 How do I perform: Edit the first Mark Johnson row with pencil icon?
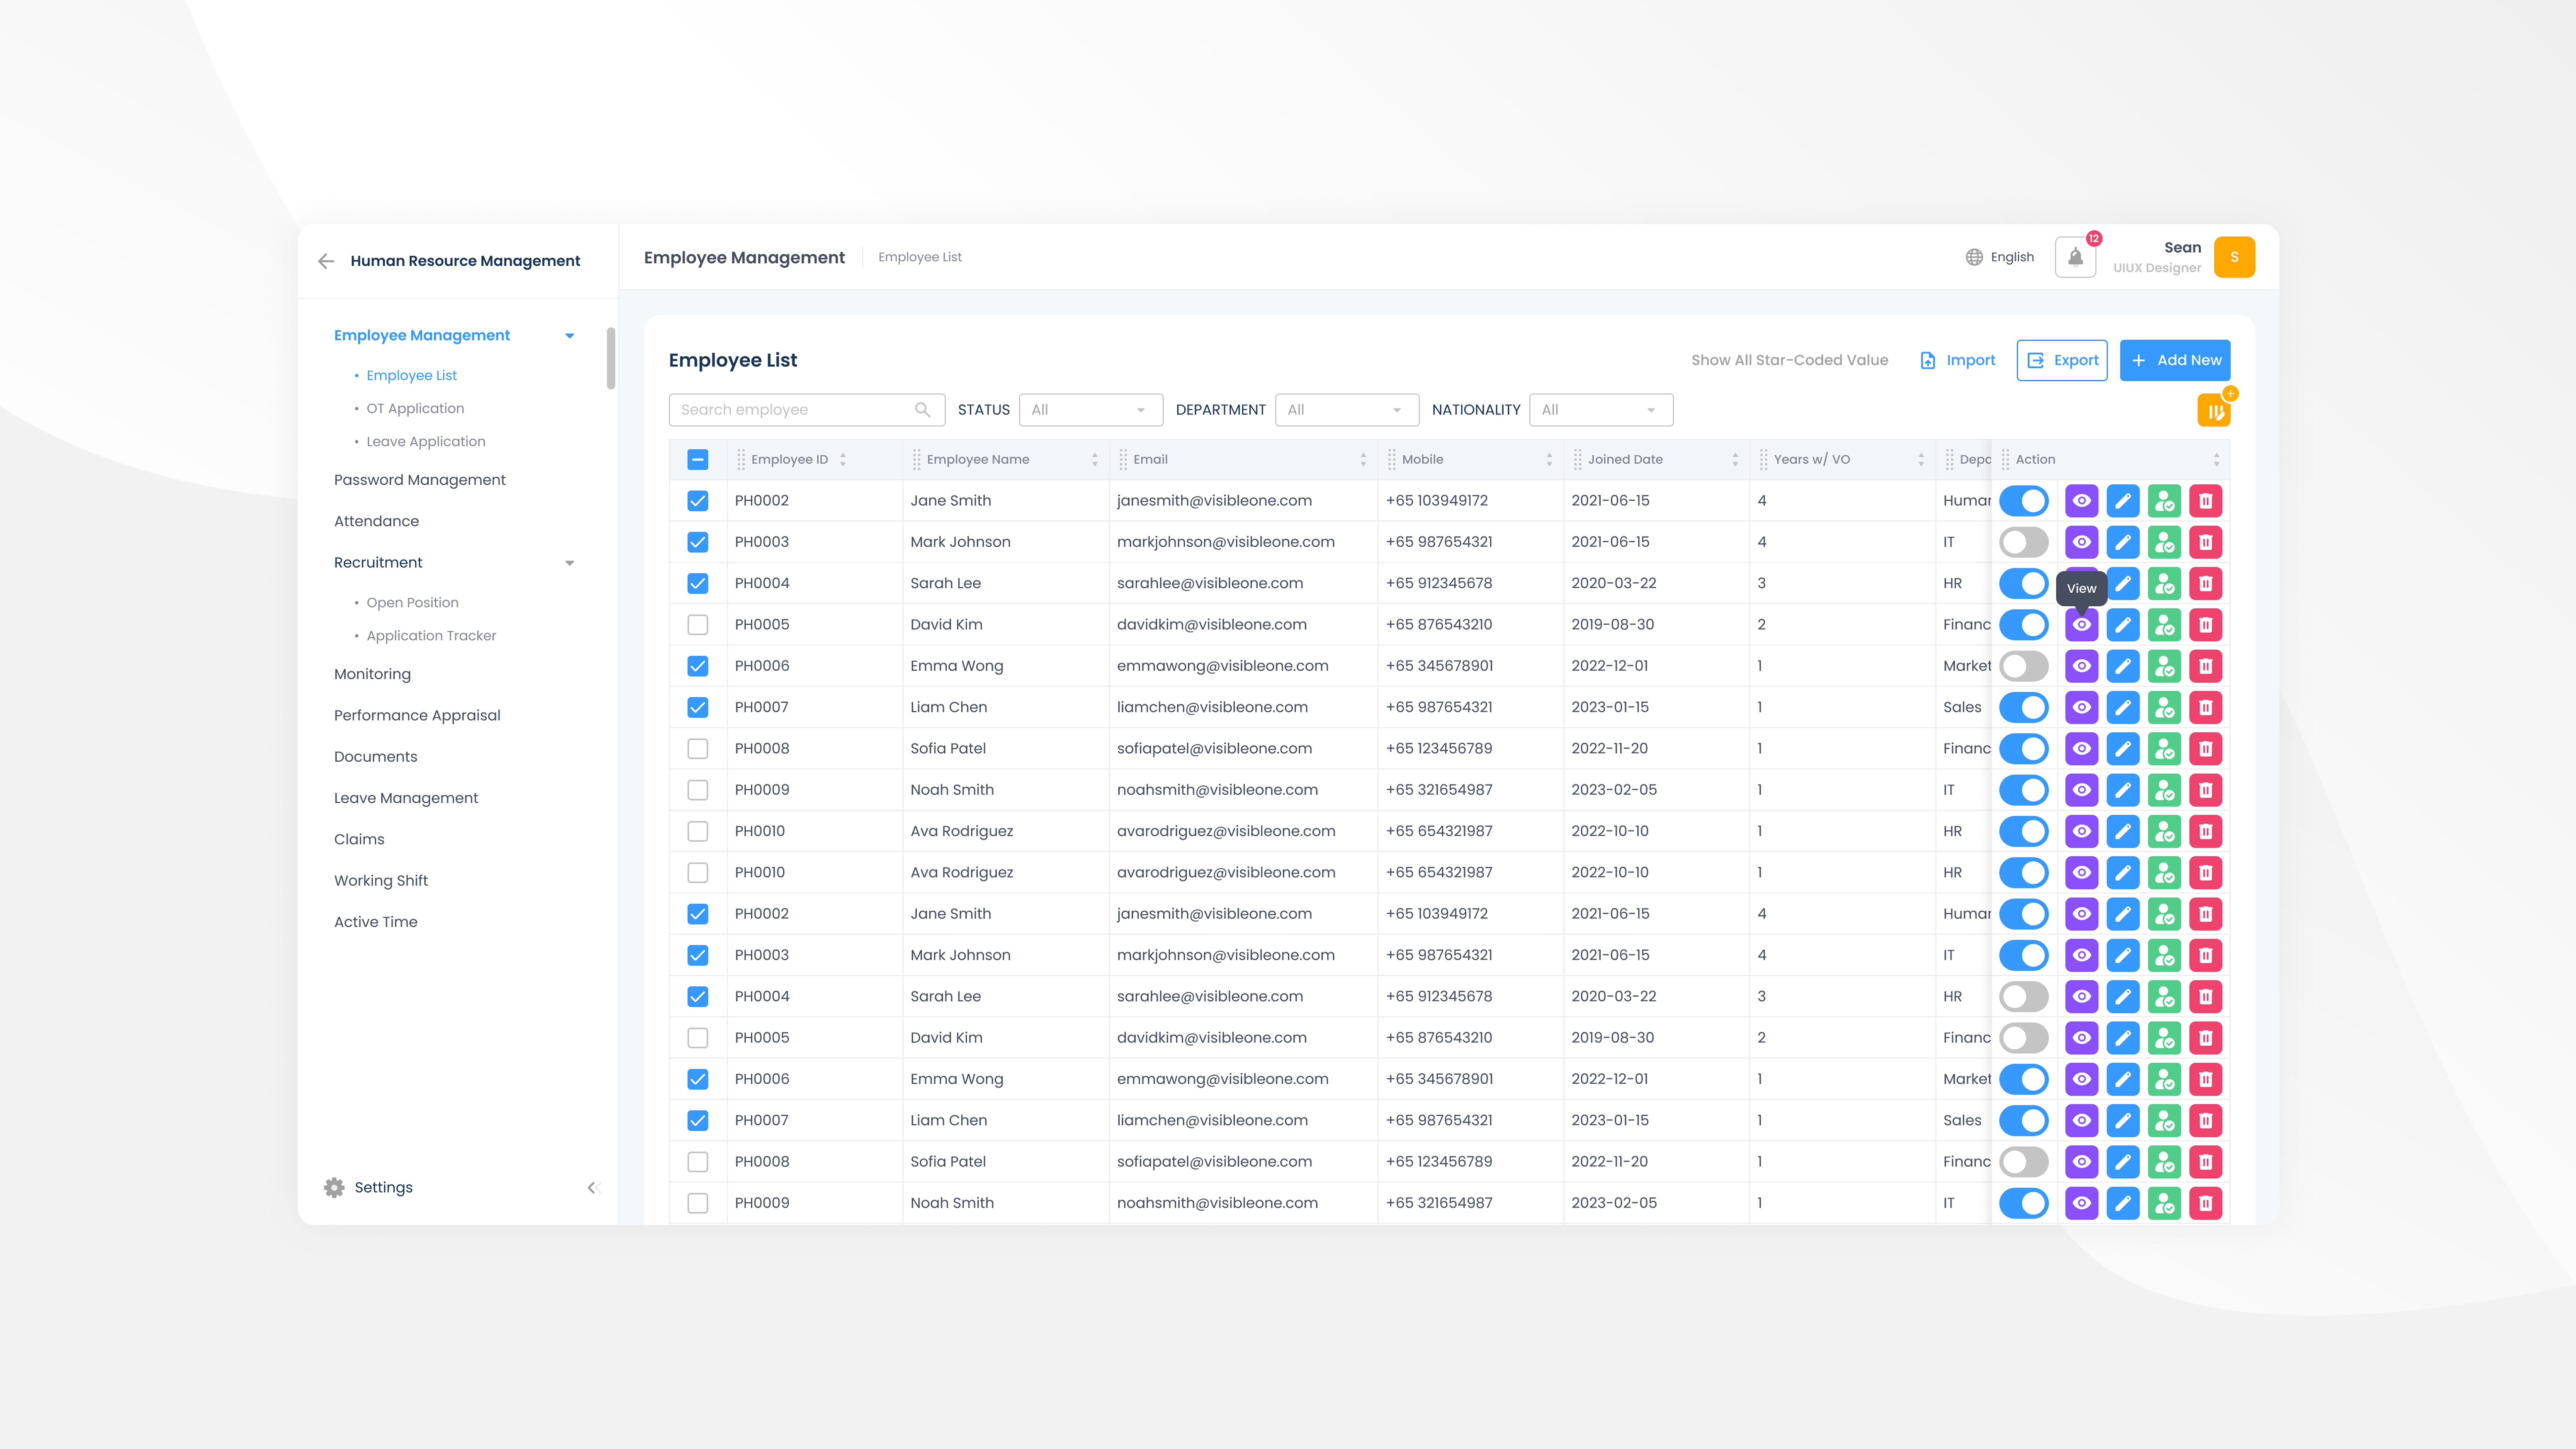[x=2123, y=542]
